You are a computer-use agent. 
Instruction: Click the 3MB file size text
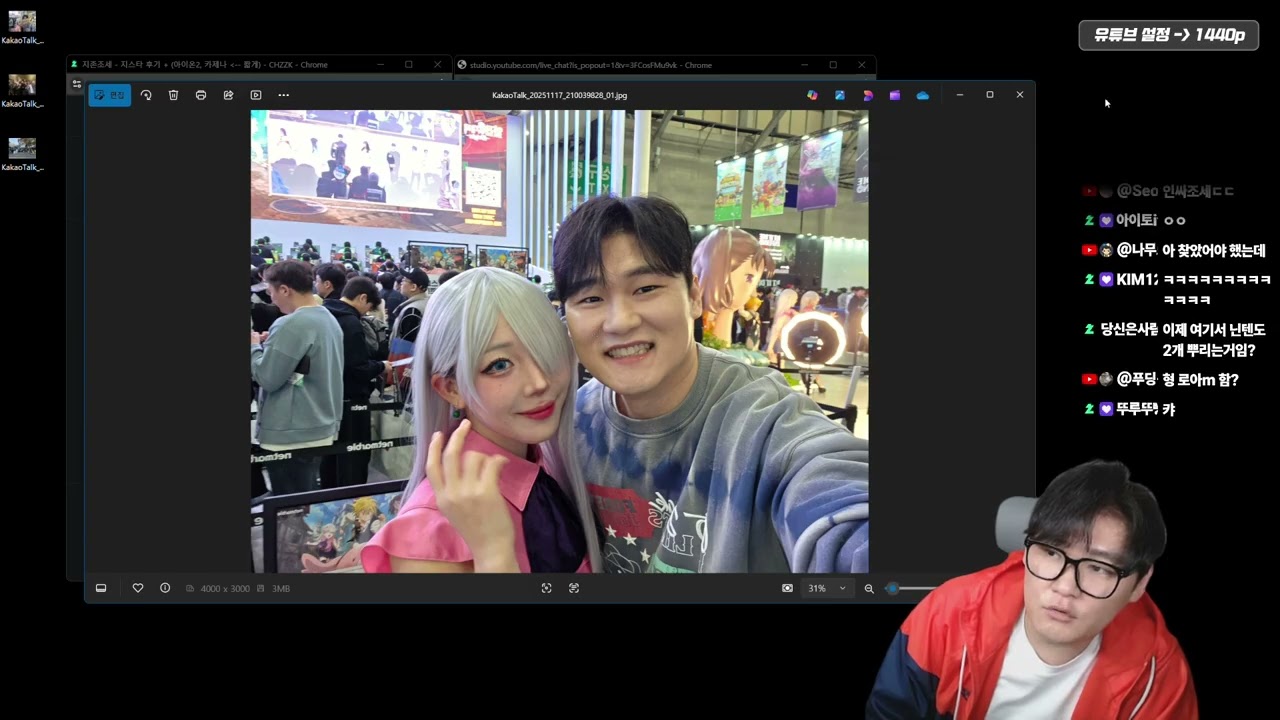tap(281, 589)
